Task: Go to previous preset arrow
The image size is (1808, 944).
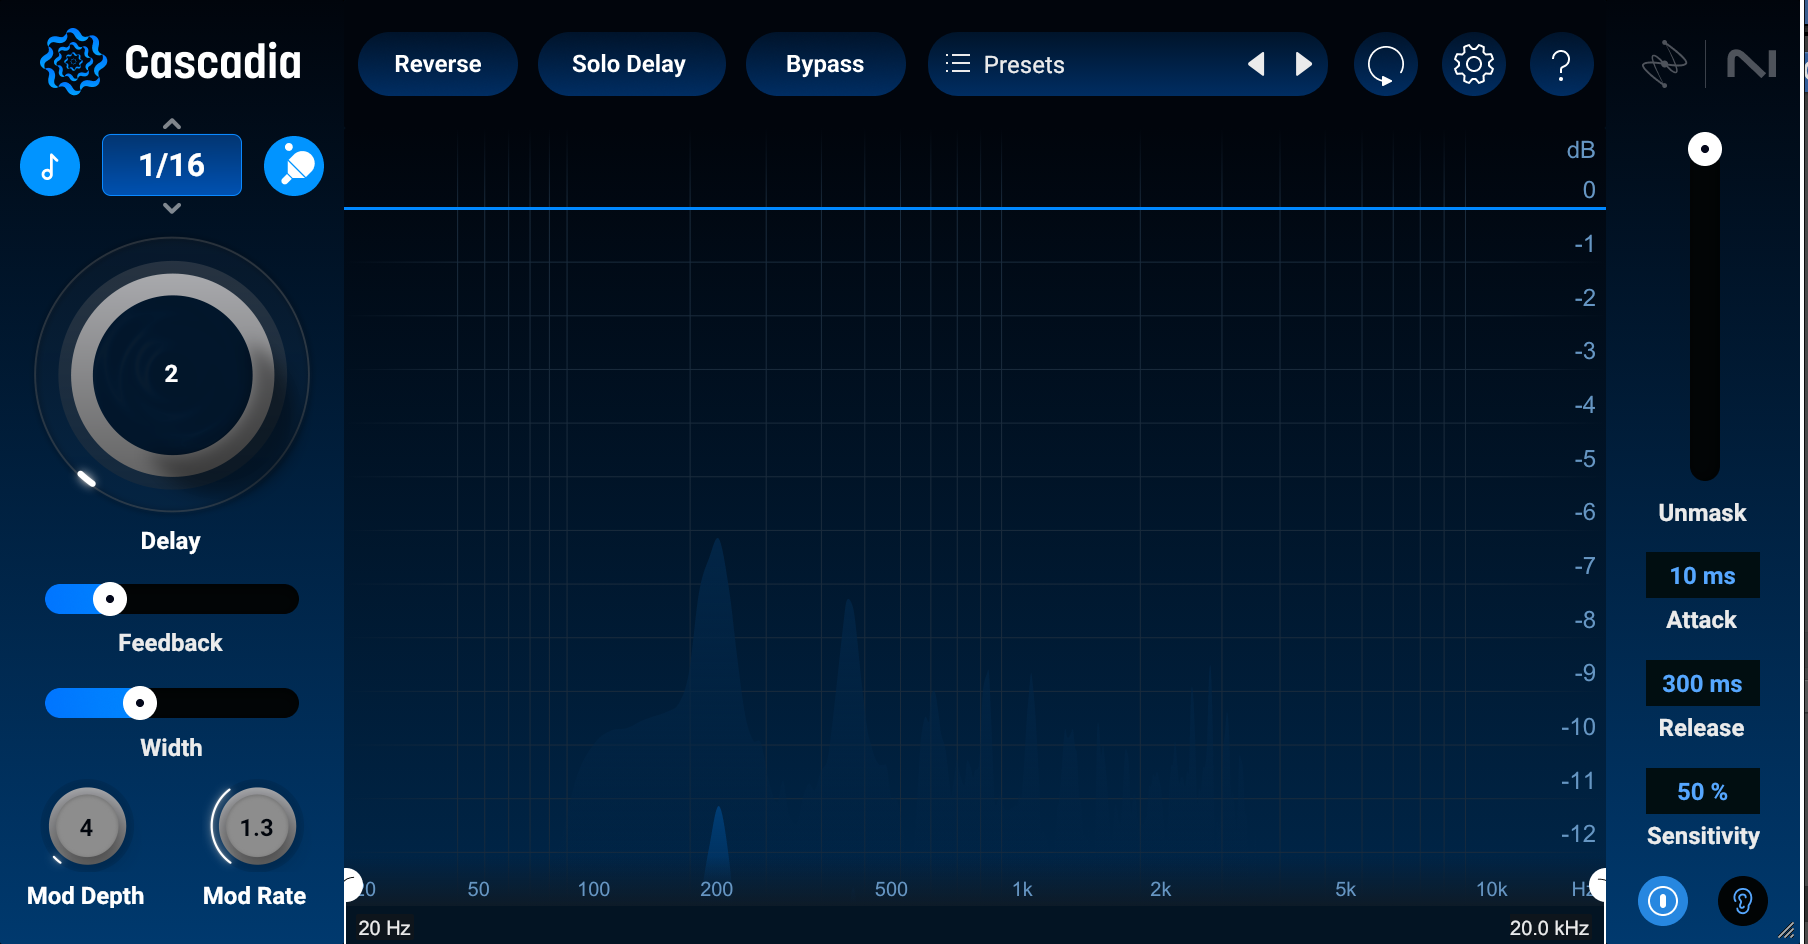Action: (x=1256, y=64)
